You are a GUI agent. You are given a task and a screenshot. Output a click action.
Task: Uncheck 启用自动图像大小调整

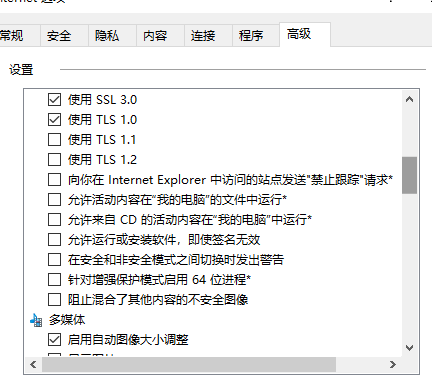tap(54, 340)
